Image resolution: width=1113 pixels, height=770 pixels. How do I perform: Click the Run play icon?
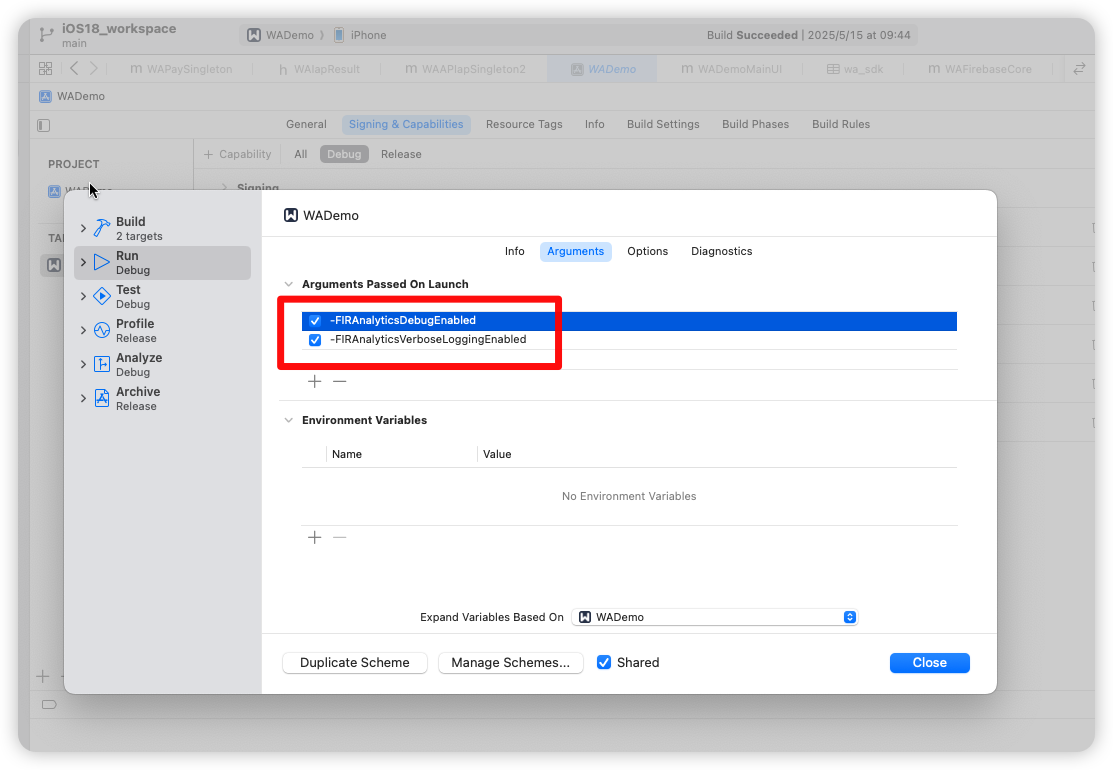(x=102, y=262)
